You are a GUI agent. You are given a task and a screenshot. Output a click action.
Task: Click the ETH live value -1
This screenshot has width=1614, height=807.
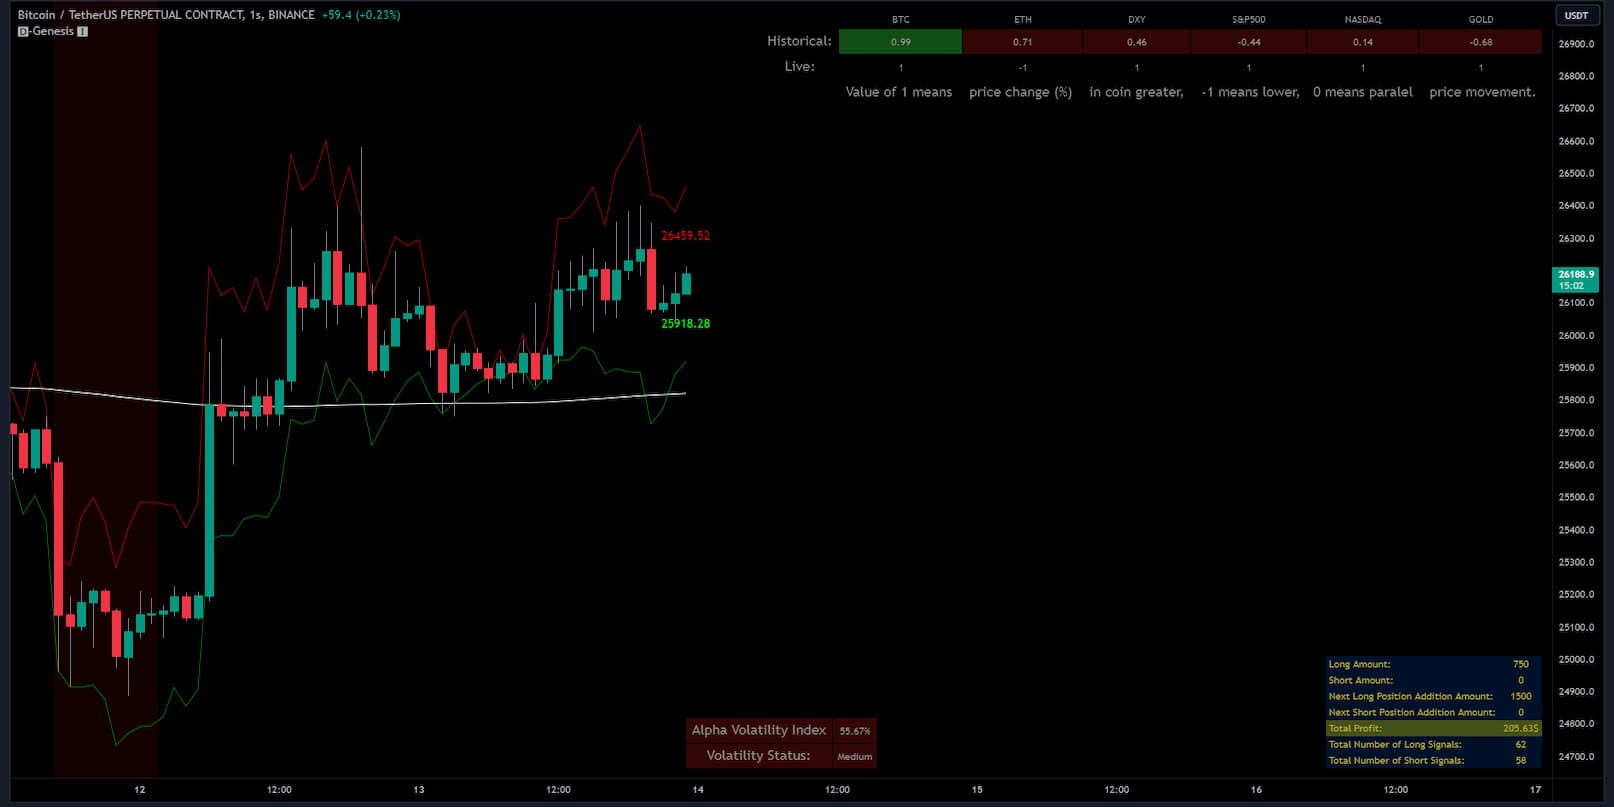point(1022,68)
